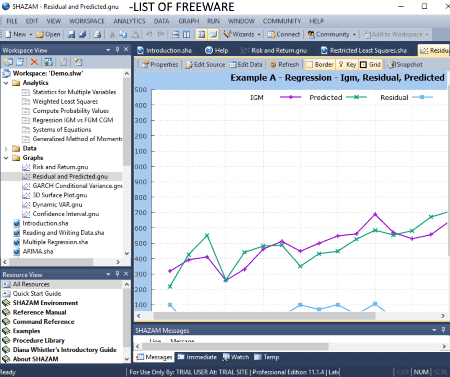Viewport: 450px width, 377px height.
Task: Pin the Workspace View panel
Action: pyautogui.click(x=117, y=50)
